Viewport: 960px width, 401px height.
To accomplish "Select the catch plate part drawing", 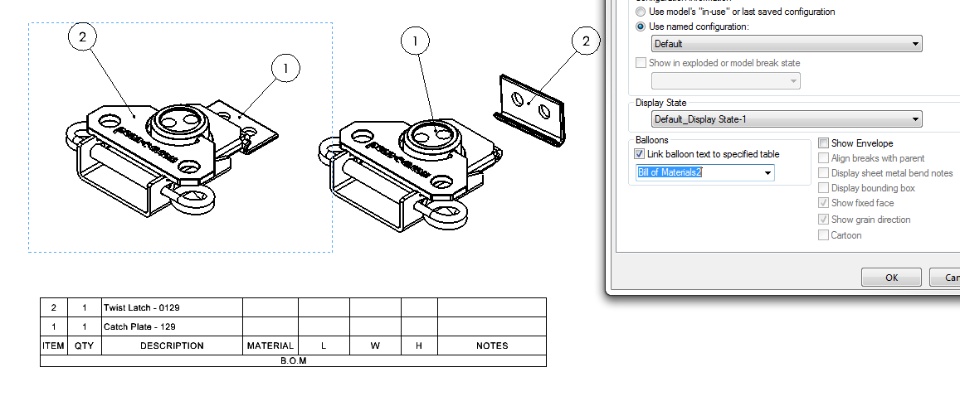I will coord(530,111).
